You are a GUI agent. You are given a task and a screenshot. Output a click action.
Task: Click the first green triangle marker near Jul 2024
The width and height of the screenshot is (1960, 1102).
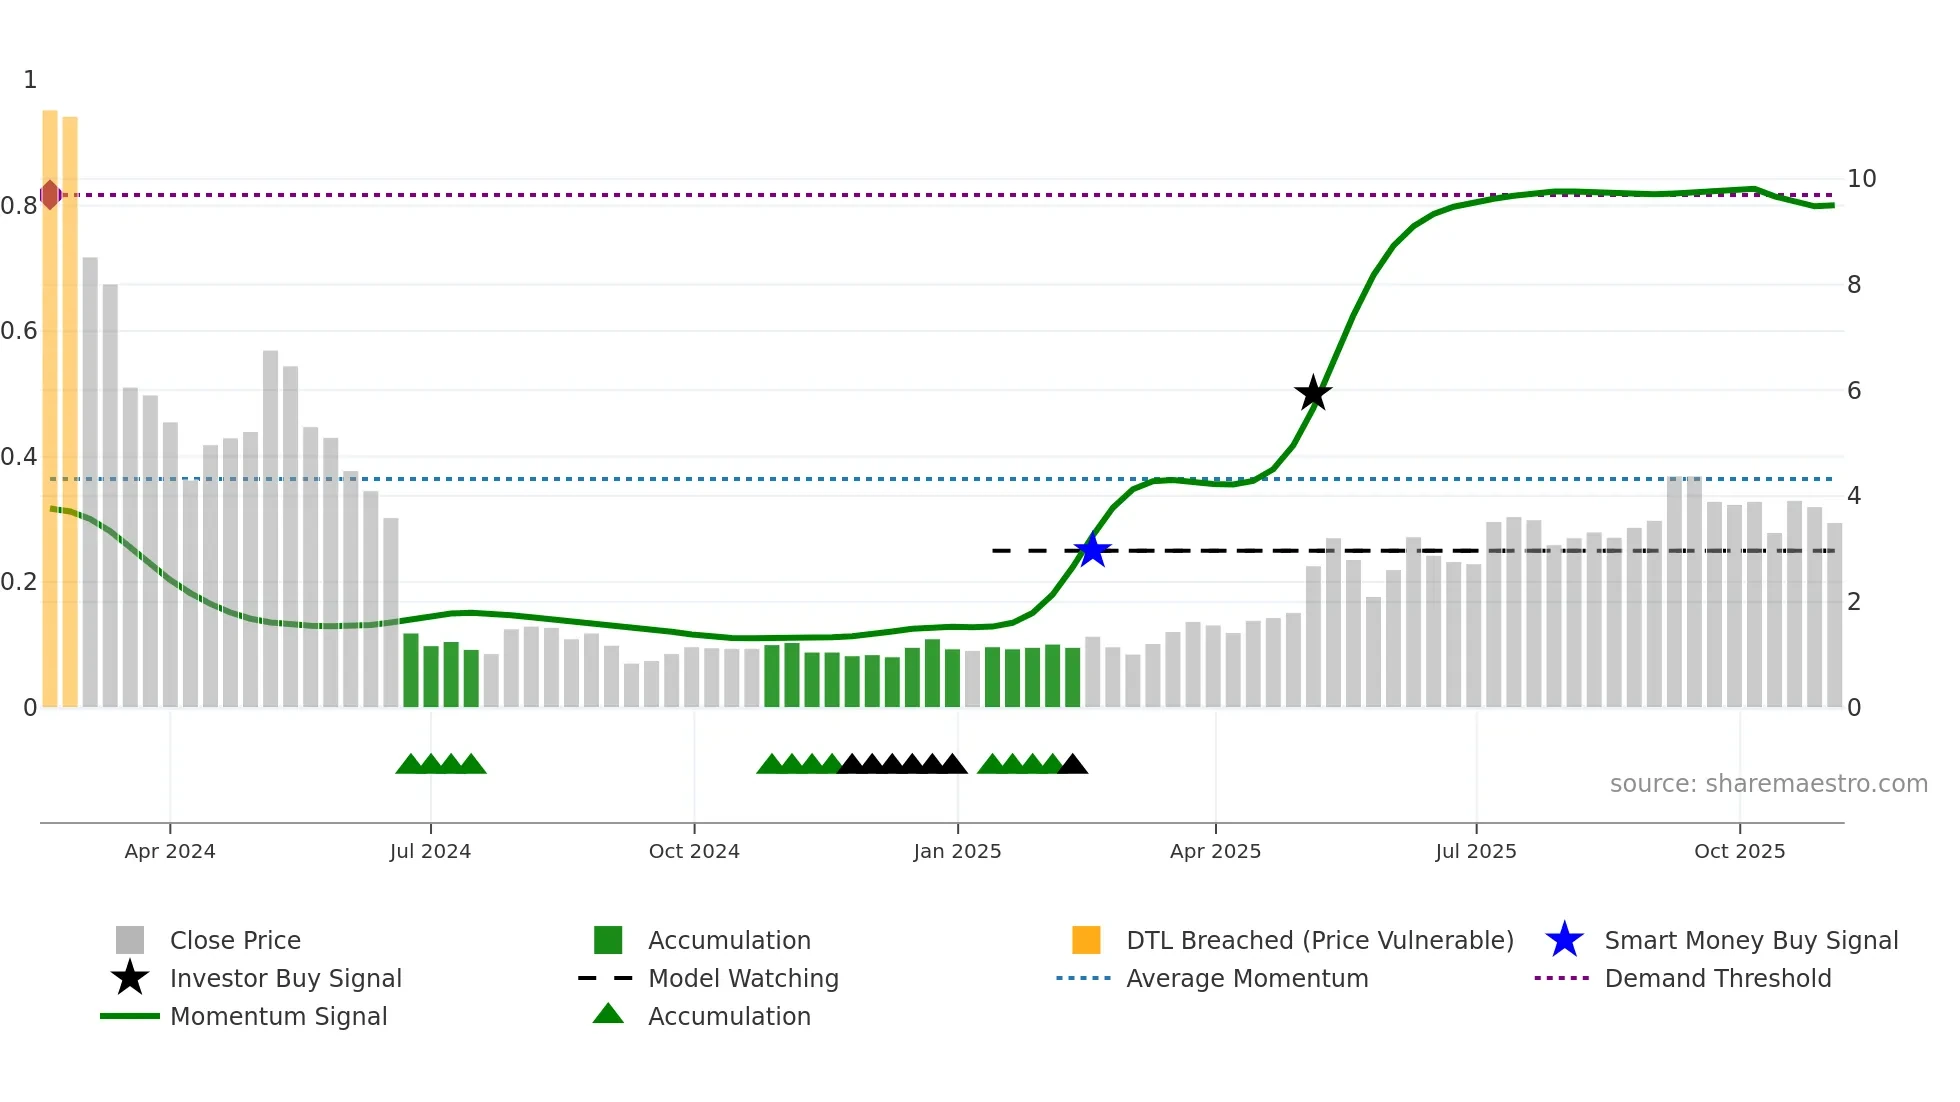pos(410,765)
